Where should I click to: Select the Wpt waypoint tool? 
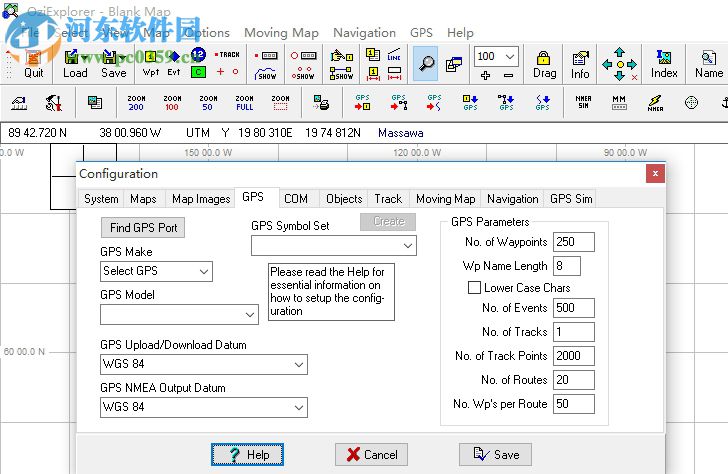151,64
